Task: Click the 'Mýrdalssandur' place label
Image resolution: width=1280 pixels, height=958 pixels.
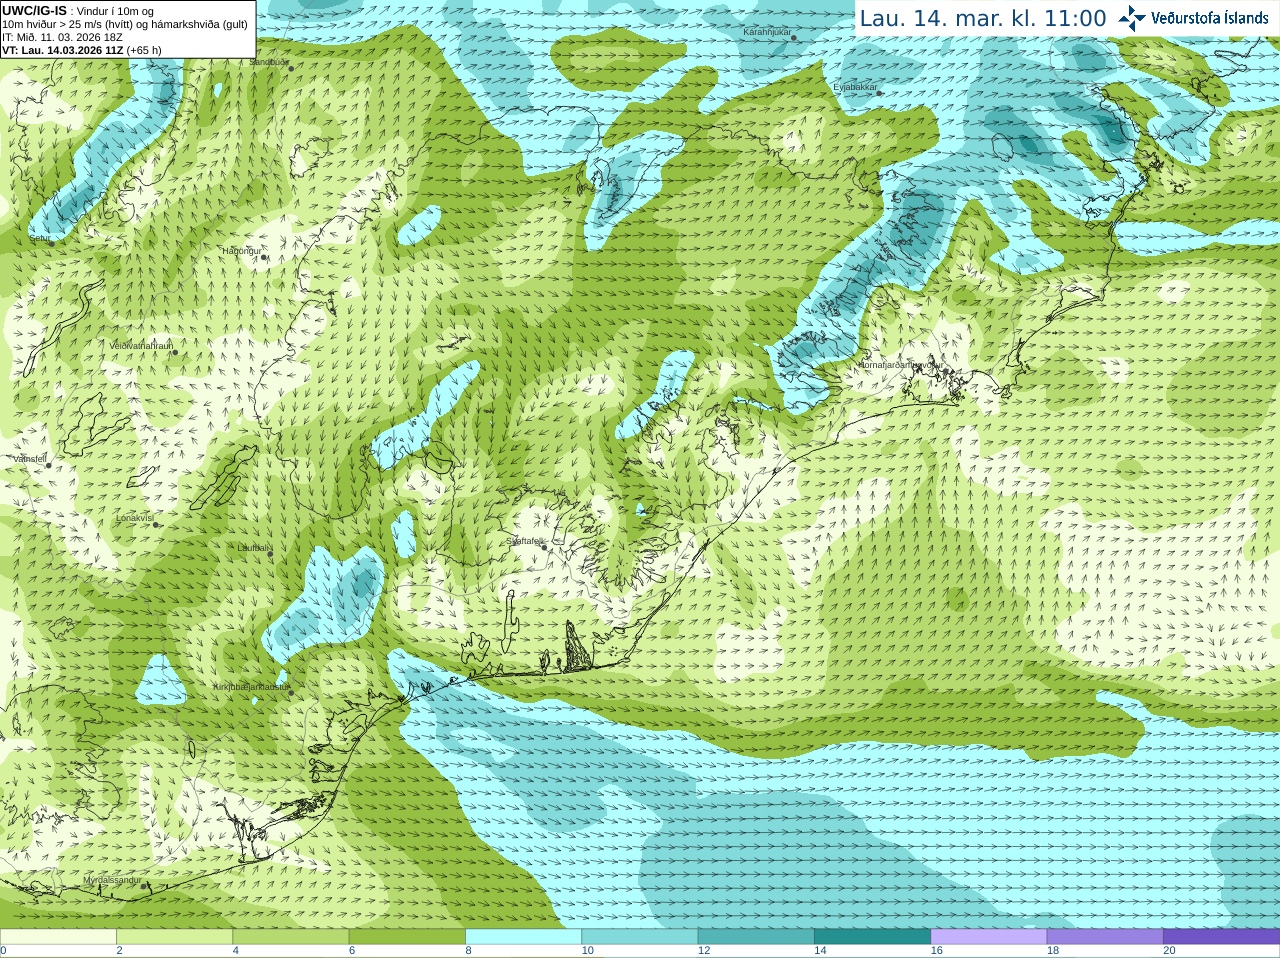Action: coord(112,880)
